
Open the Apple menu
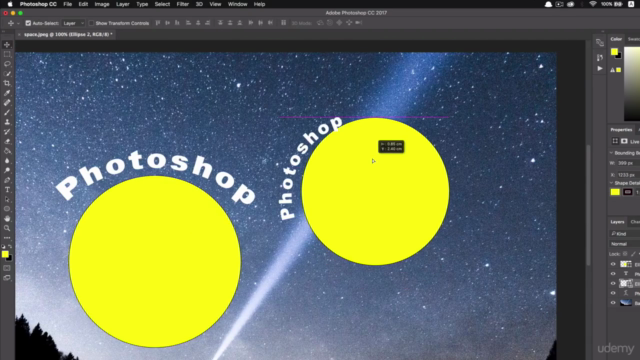(10, 4)
